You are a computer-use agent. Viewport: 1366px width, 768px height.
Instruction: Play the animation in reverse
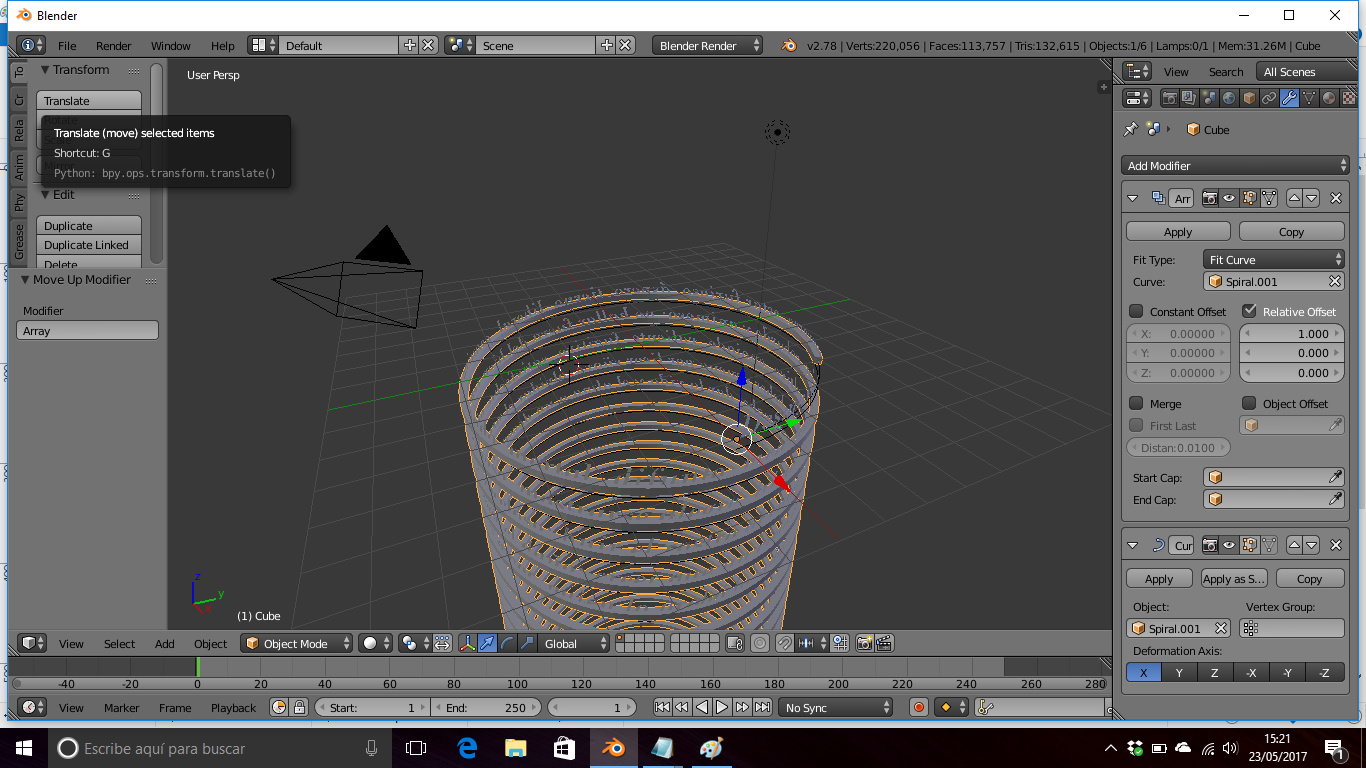click(x=702, y=707)
